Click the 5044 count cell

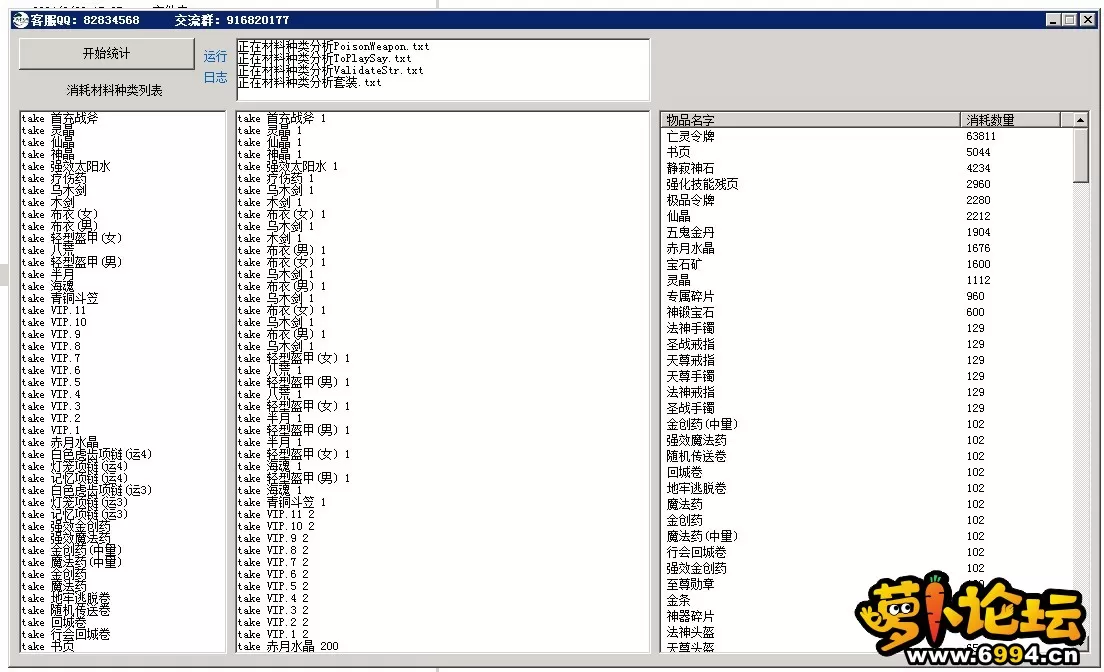(x=978, y=152)
